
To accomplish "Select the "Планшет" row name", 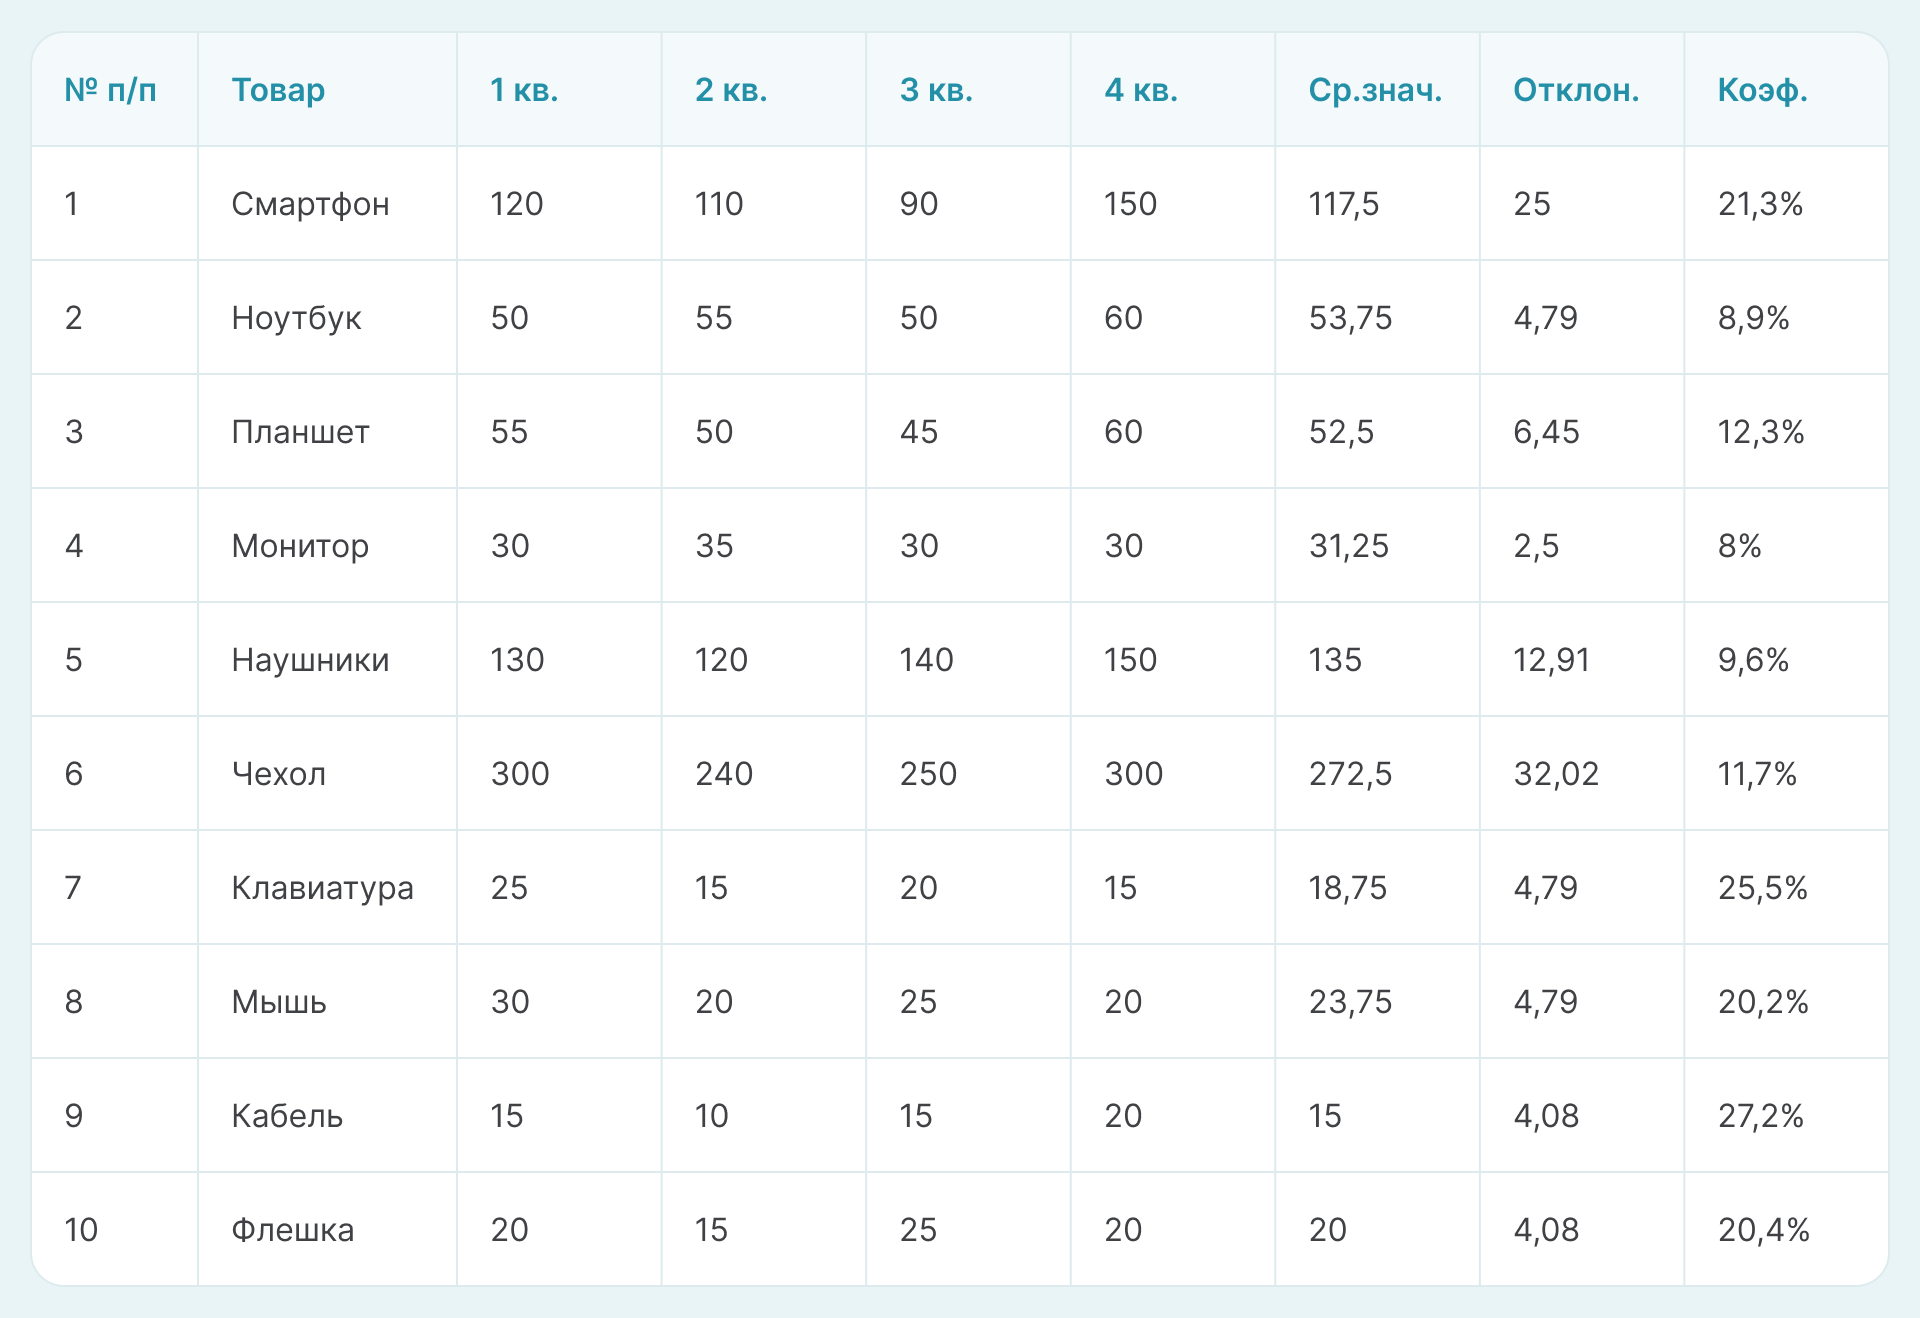I will pos(300,432).
